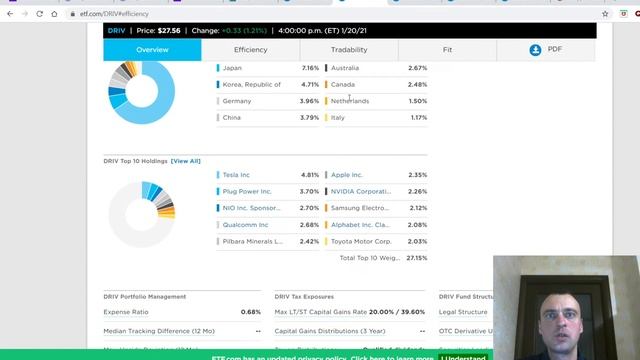The image size is (640, 360).
Task: Click the countries donut chart
Action: pyautogui.click(x=142, y=92)
